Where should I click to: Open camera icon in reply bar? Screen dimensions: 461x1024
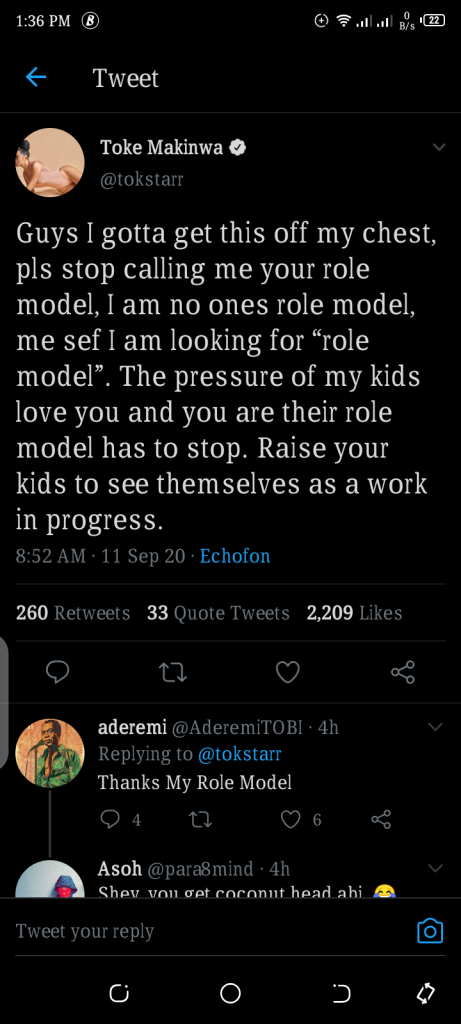point(430,931)
